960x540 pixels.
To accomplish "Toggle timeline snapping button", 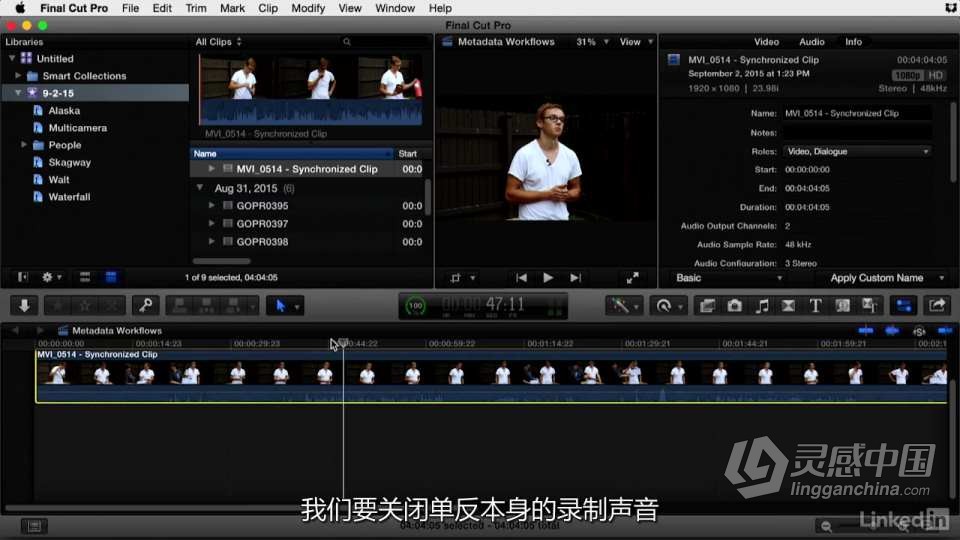I will click(x=945, y=331).
